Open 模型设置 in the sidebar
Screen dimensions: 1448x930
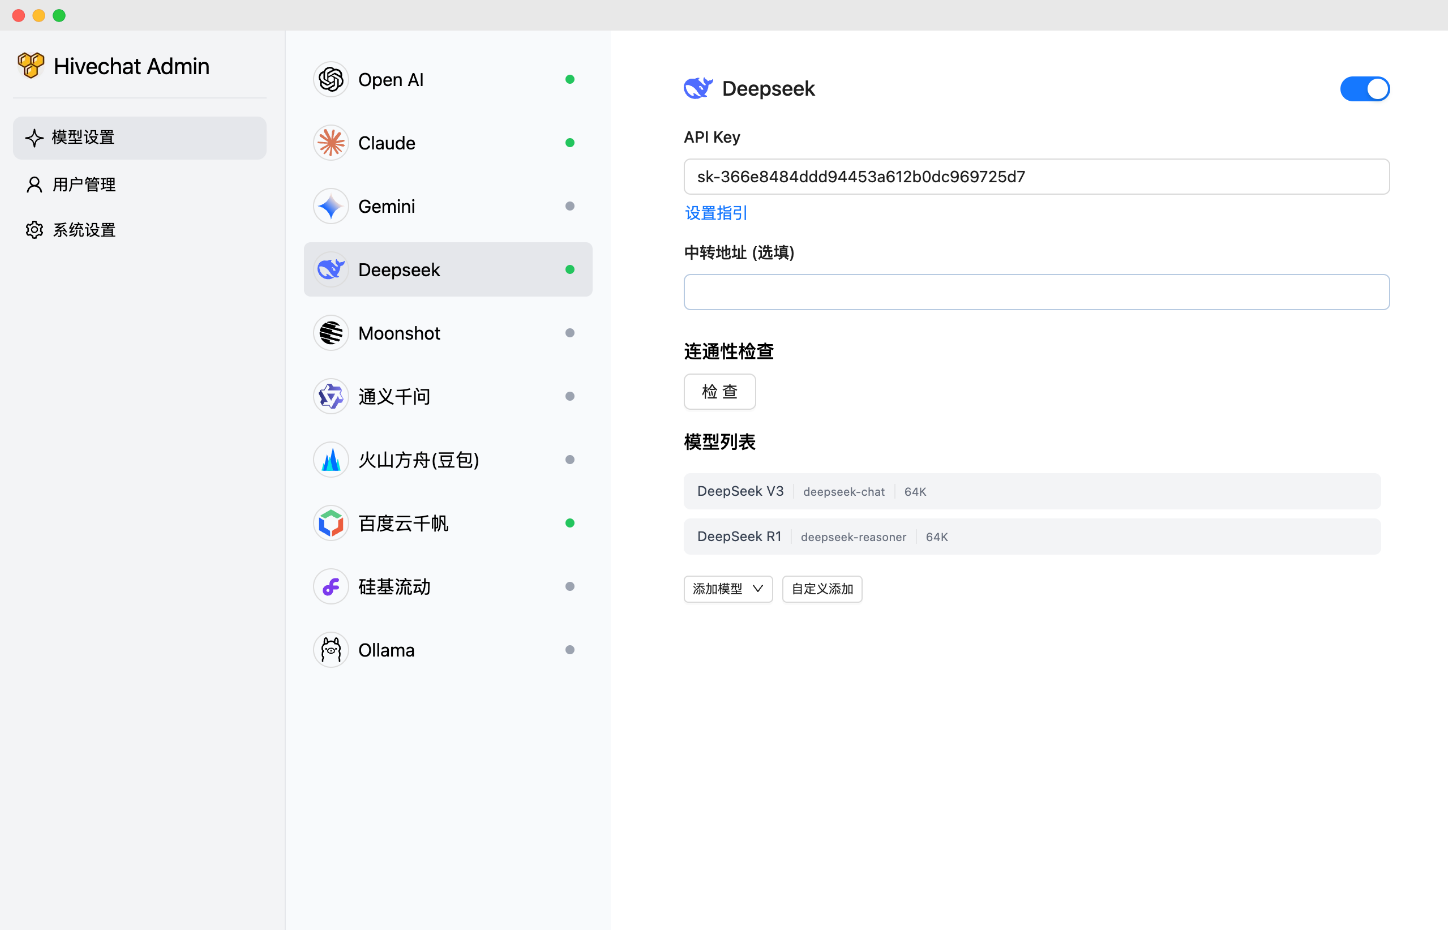point(140,138)
